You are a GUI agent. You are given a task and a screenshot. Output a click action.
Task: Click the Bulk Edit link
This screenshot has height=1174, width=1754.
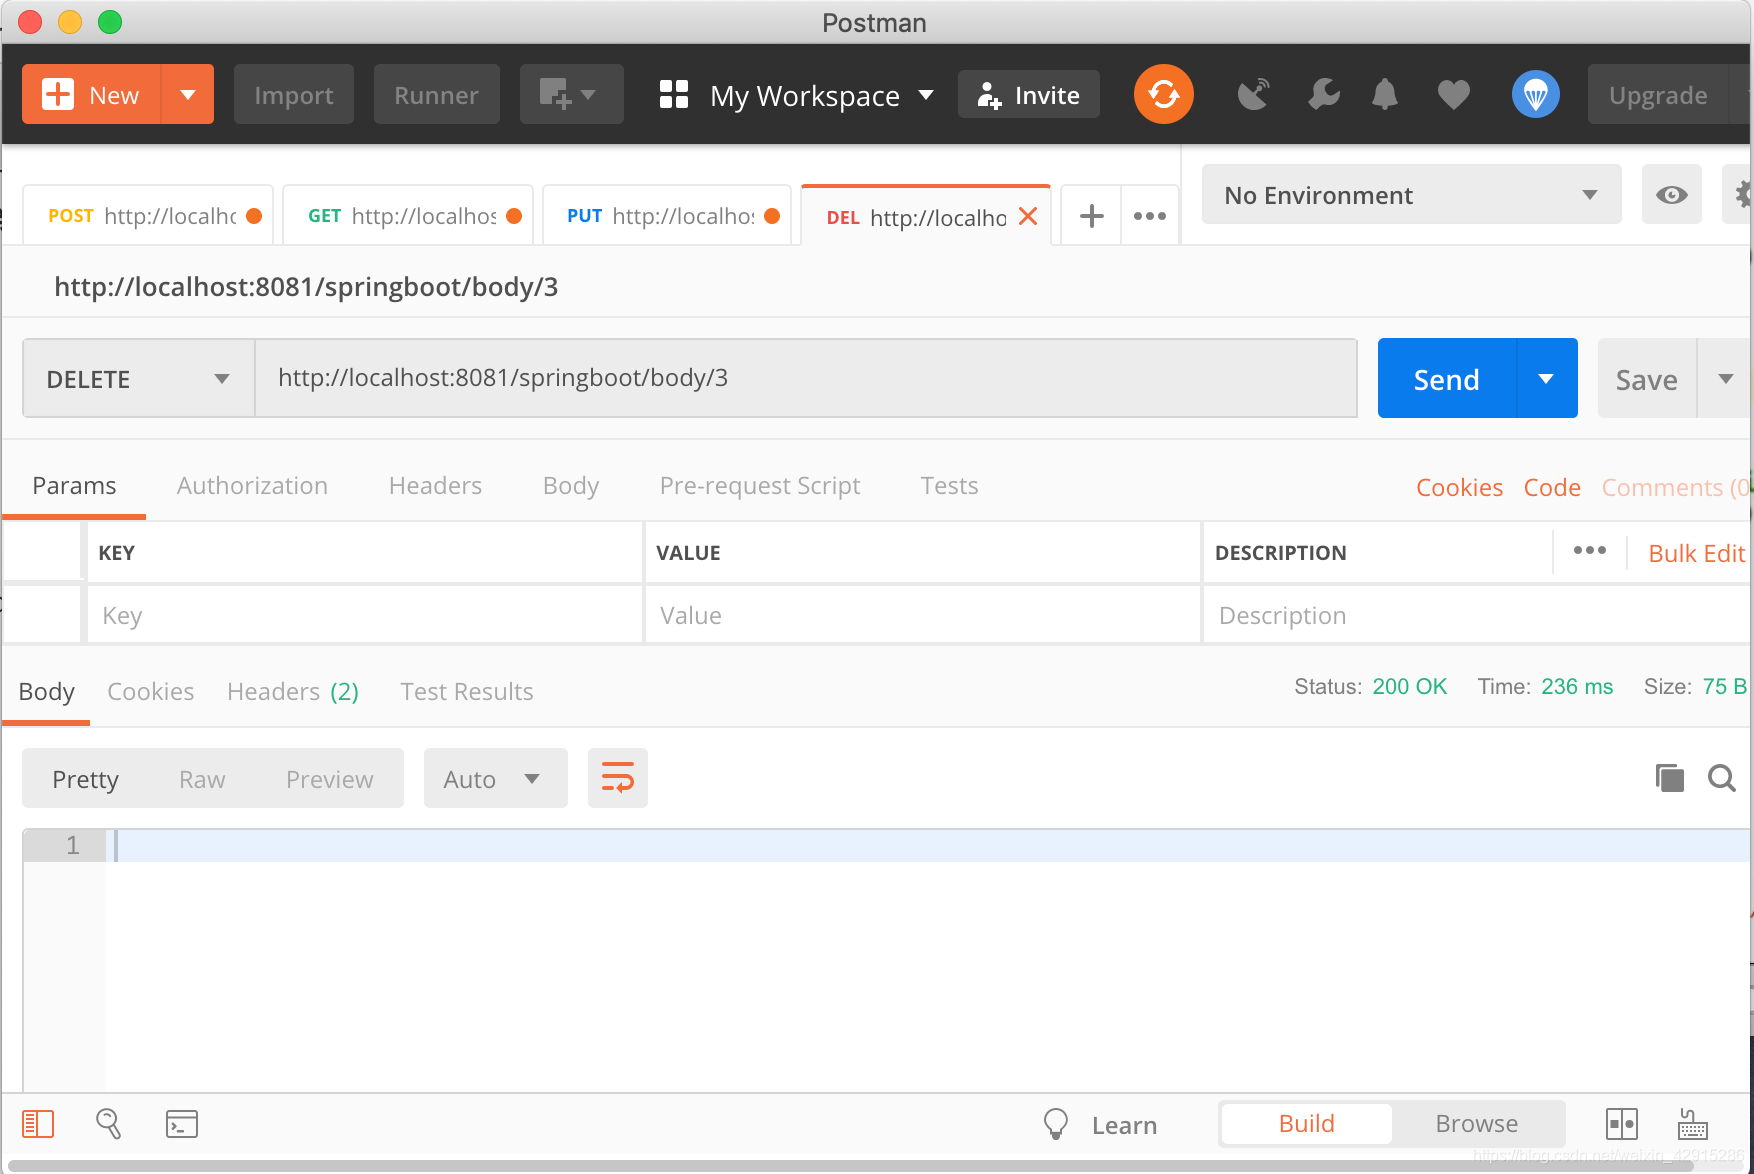(1696, 553)
